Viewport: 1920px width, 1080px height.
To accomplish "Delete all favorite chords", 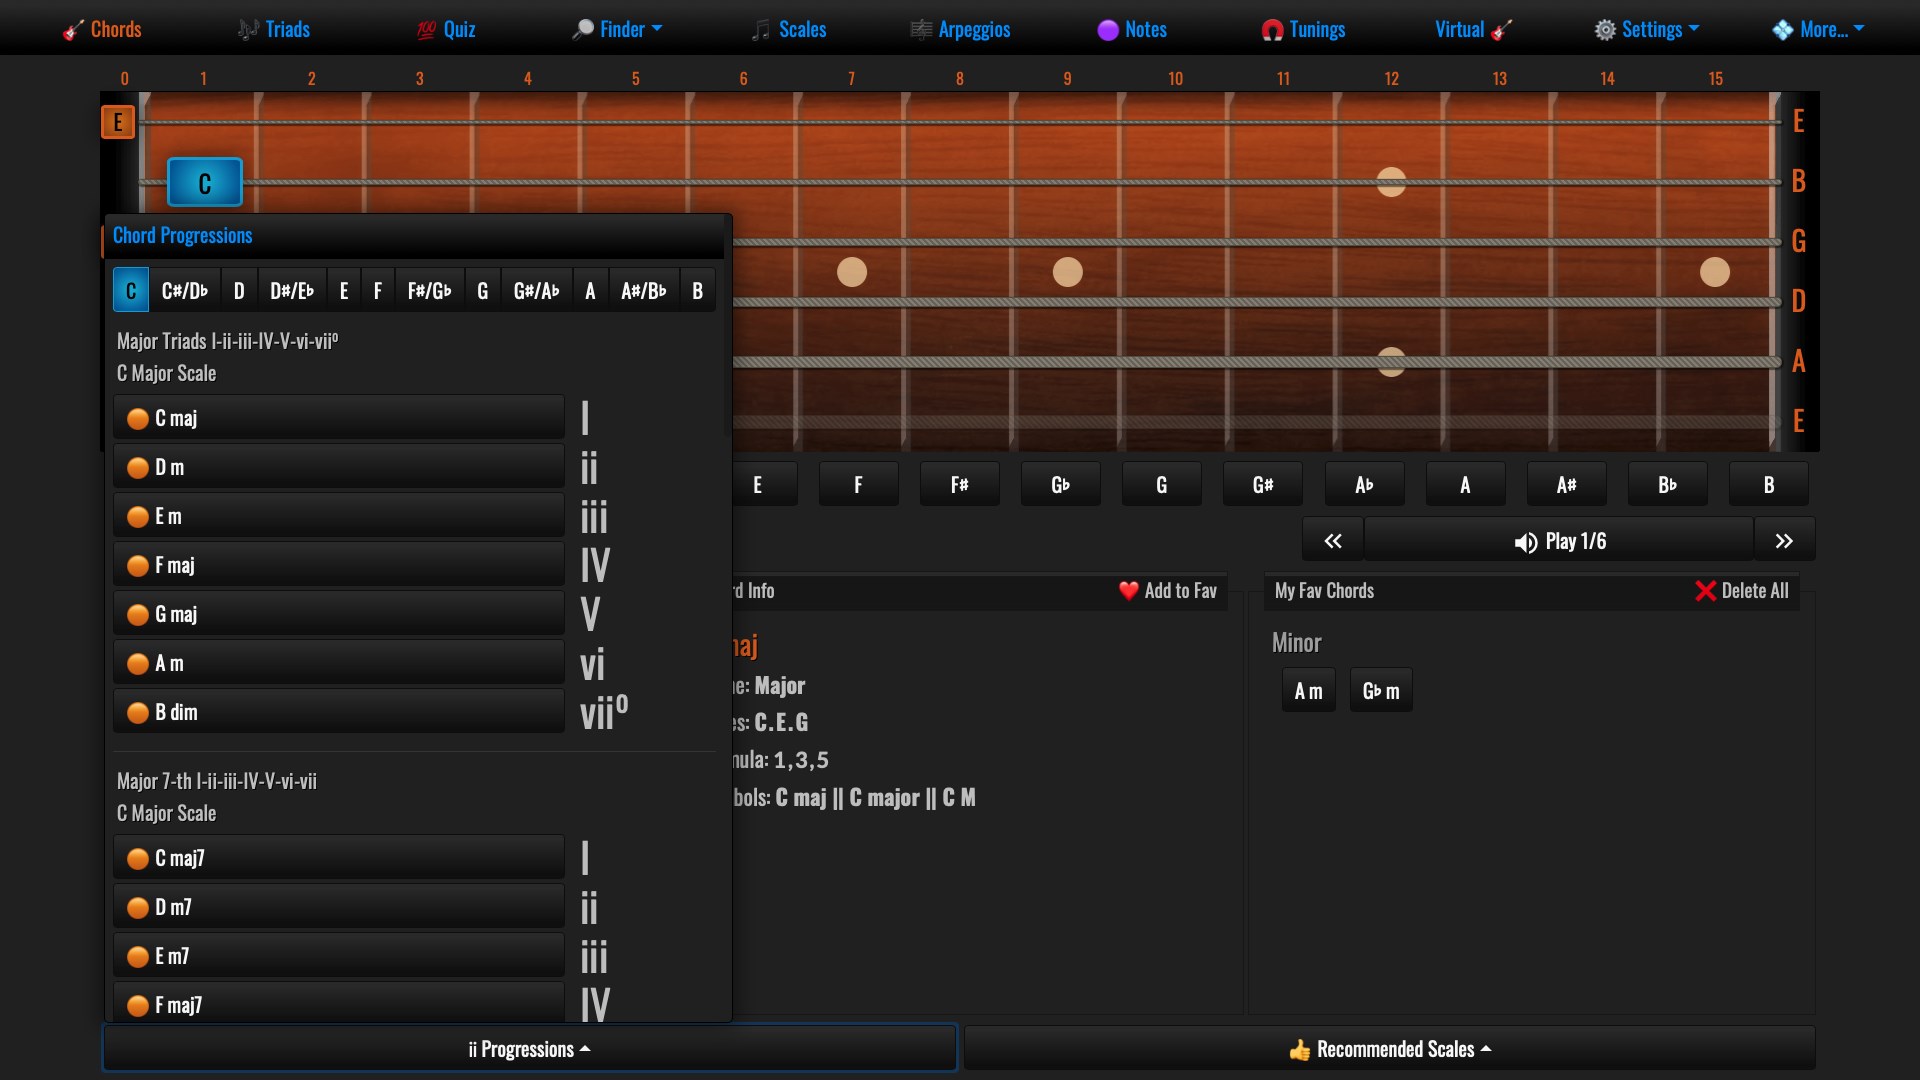I will point(1742,591).
